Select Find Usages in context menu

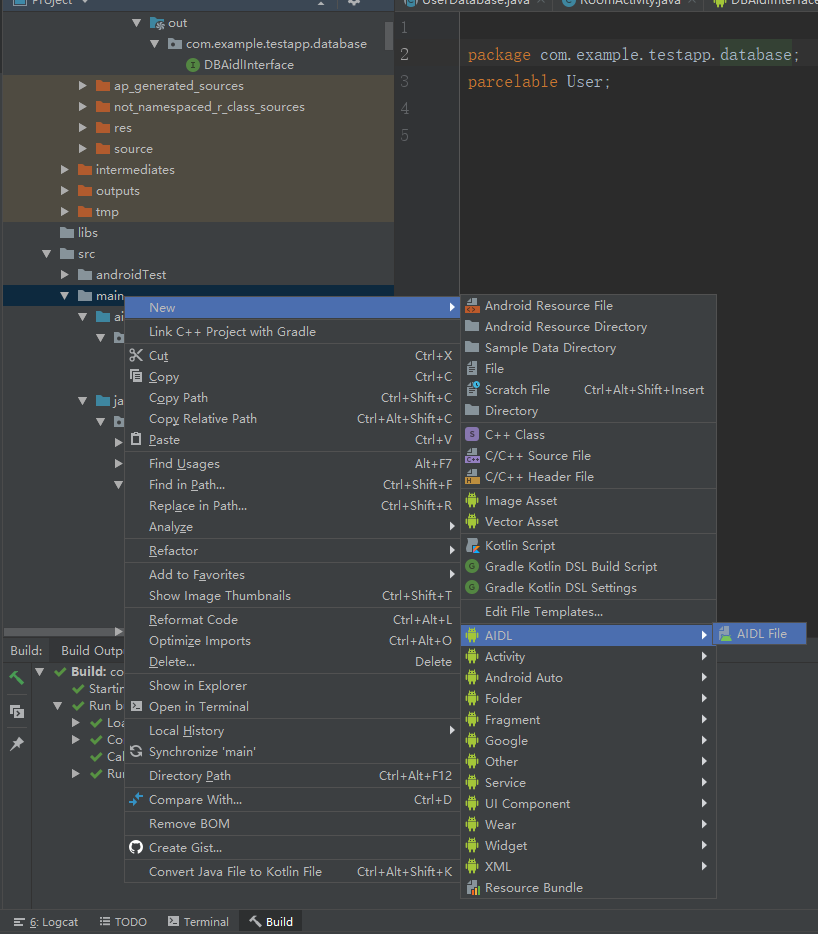292,463
